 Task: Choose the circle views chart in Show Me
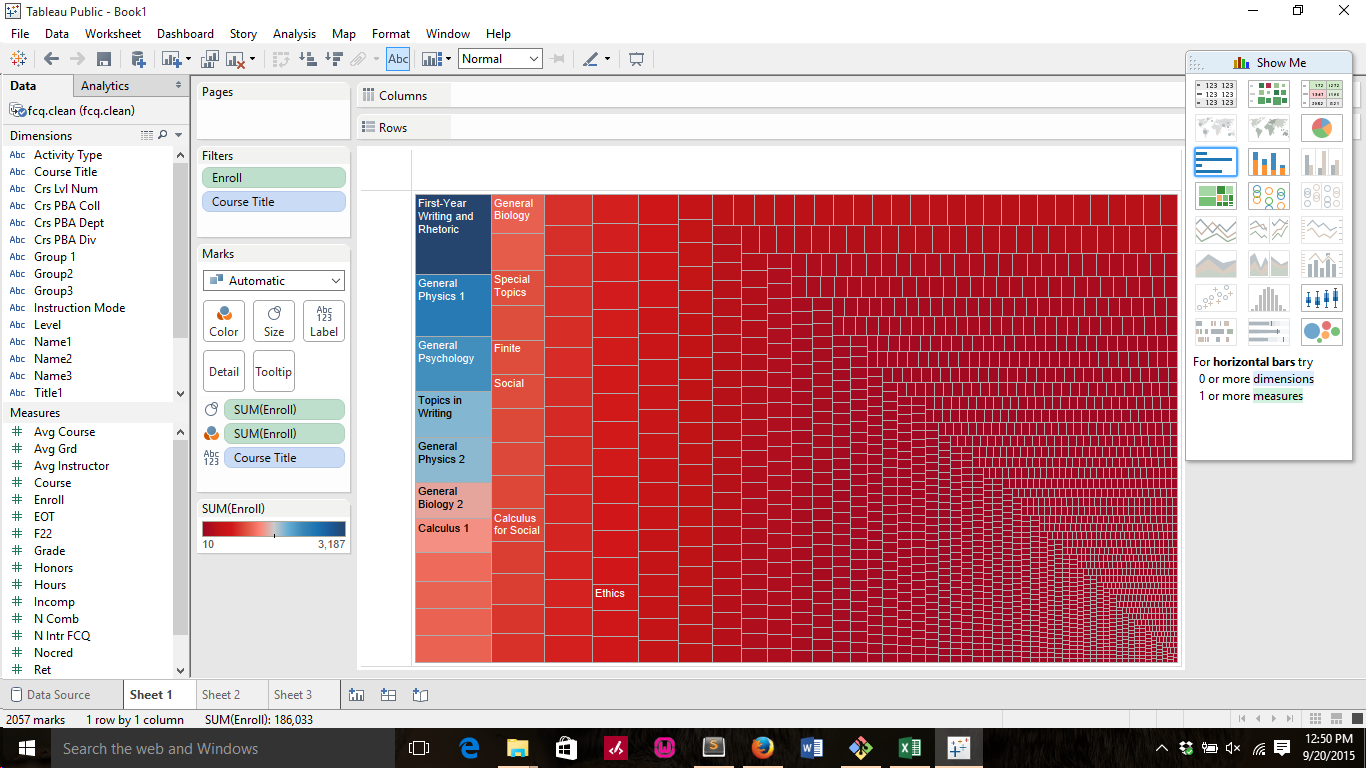[x=1269, y=196]
